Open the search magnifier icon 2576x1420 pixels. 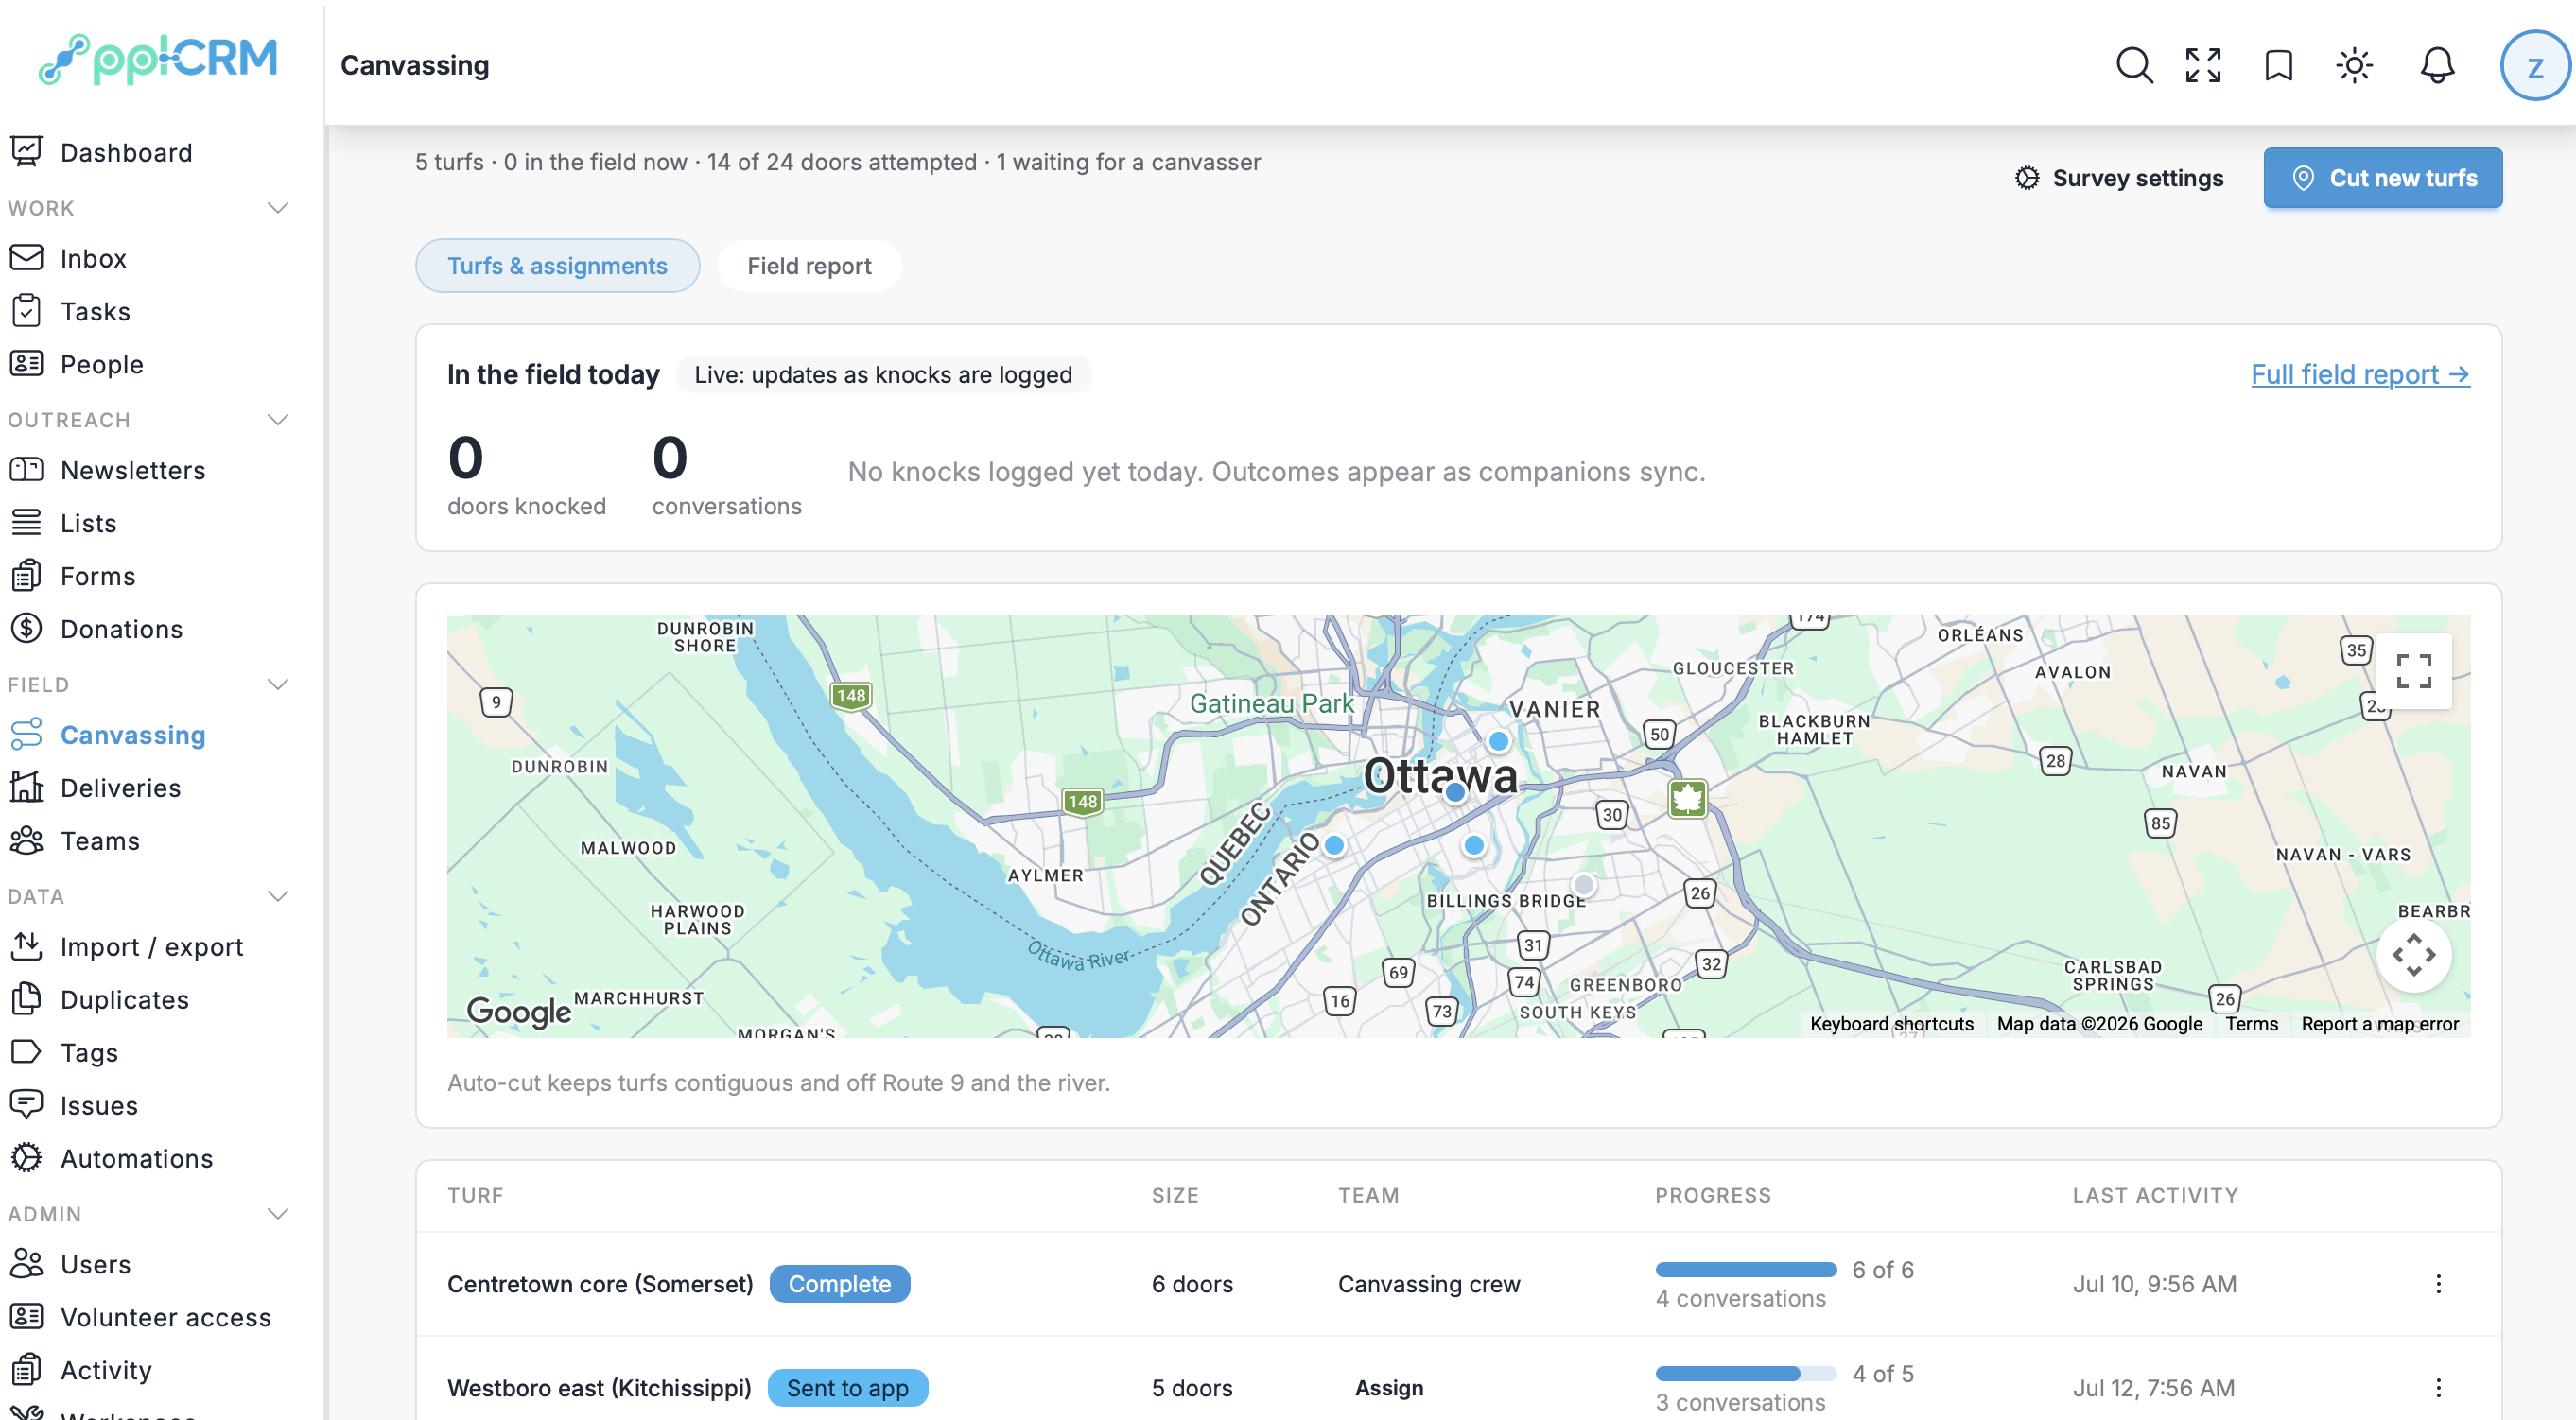coord(2133,65)
